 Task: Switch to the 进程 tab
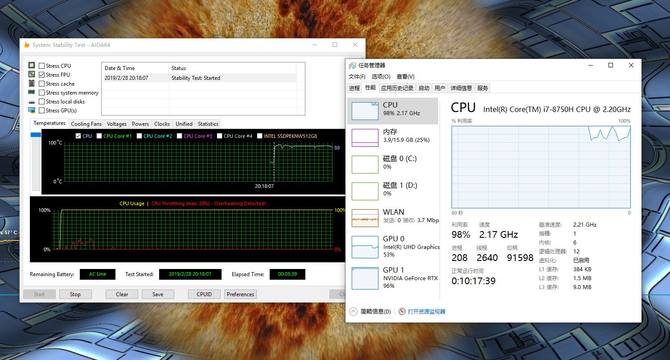(x=354, y=88)
